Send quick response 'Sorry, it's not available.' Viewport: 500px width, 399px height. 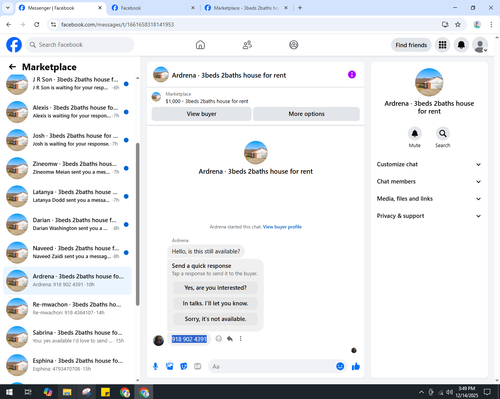click(x=215, y=319)
